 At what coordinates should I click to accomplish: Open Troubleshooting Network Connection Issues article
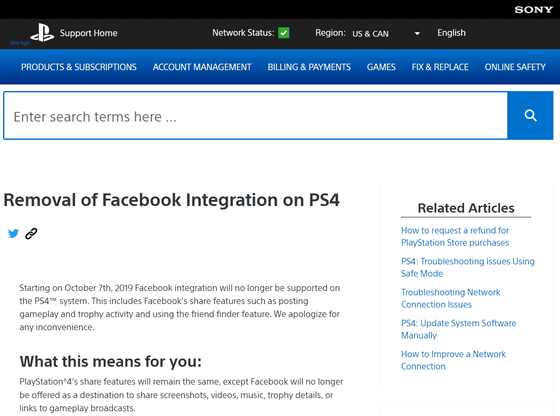pos(450,298)
